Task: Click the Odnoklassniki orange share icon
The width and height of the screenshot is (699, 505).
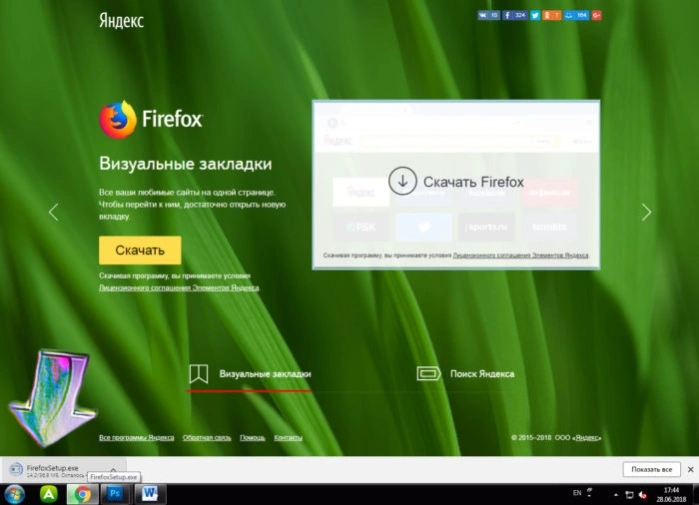Action: [552, 15]
